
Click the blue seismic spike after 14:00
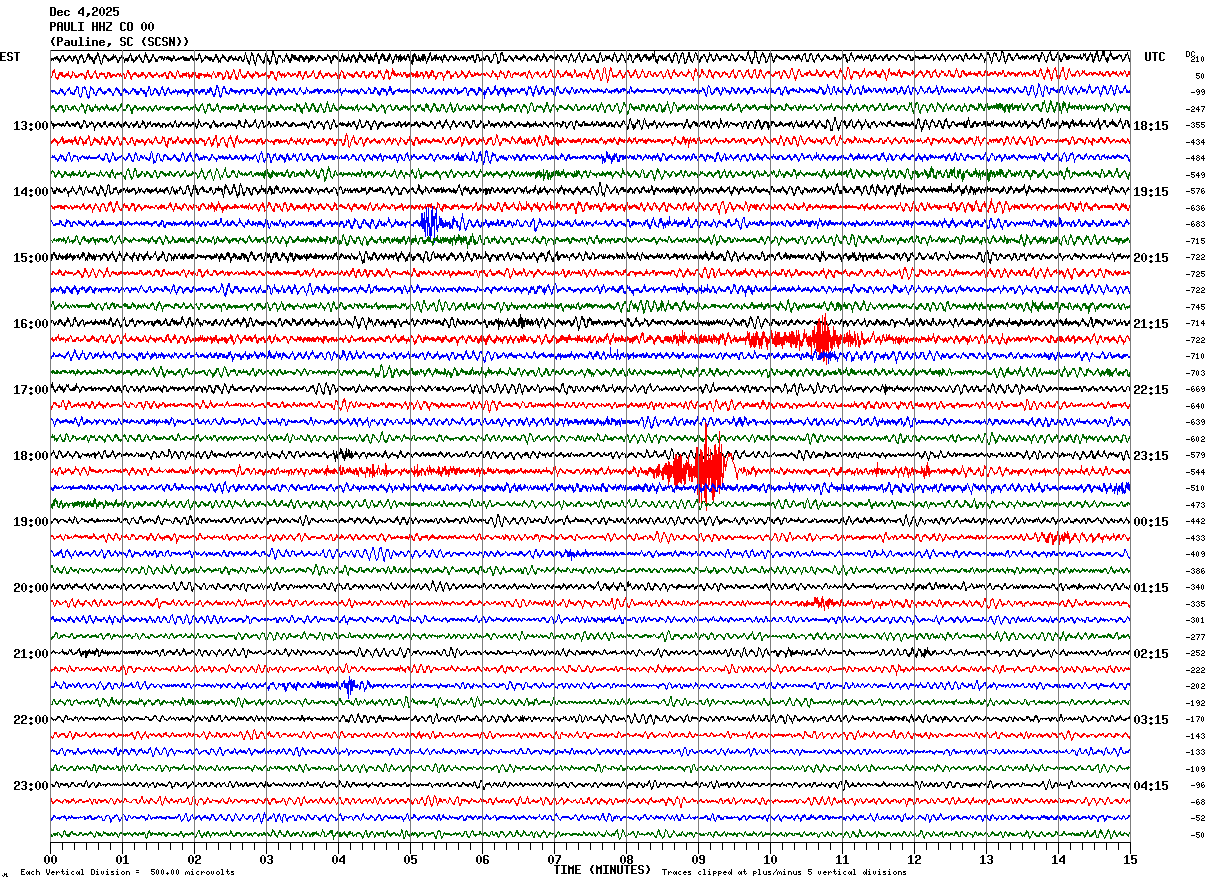tap(432, 223)
